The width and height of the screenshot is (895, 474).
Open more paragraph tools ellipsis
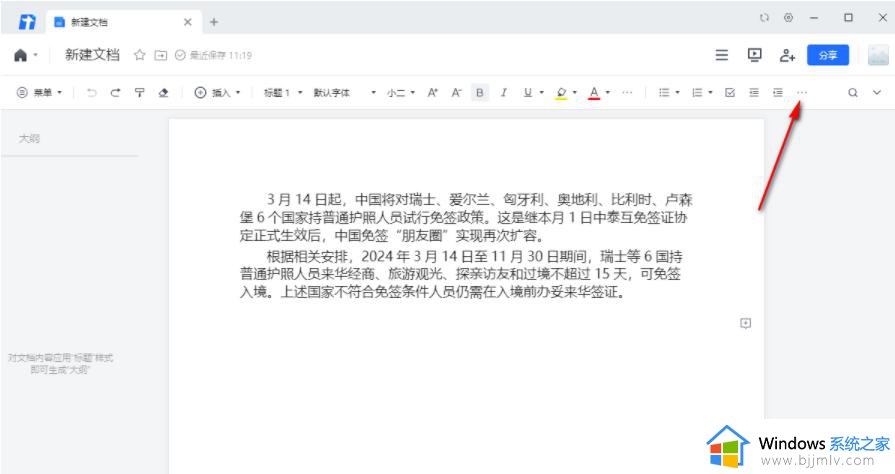(x=802, y=93)
